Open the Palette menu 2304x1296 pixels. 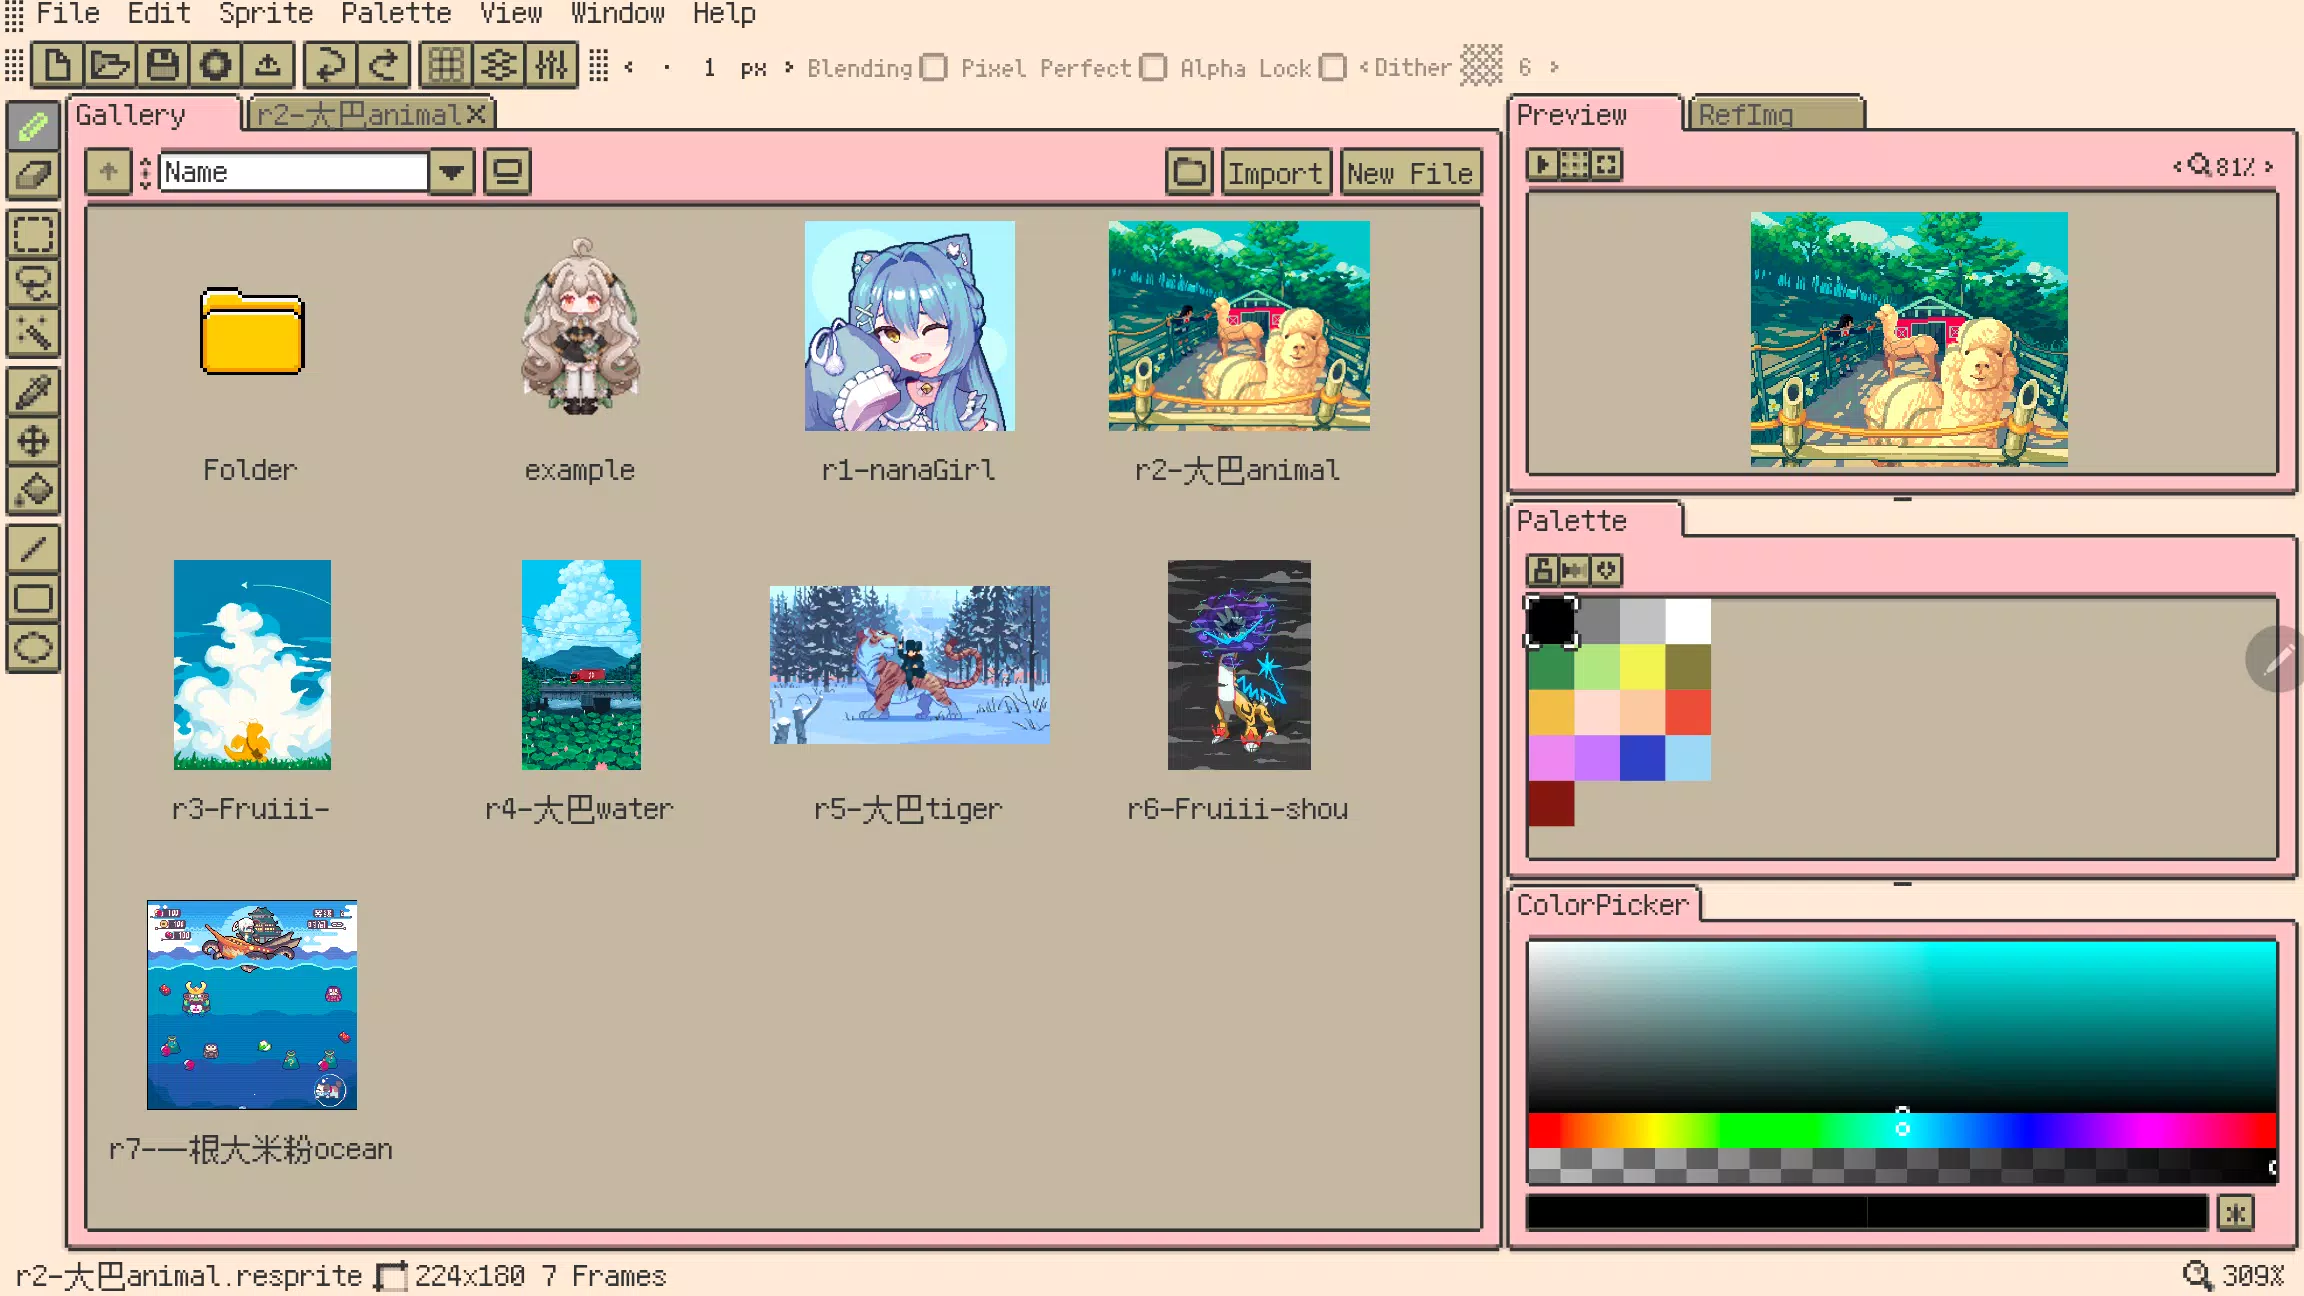(396, 14)
